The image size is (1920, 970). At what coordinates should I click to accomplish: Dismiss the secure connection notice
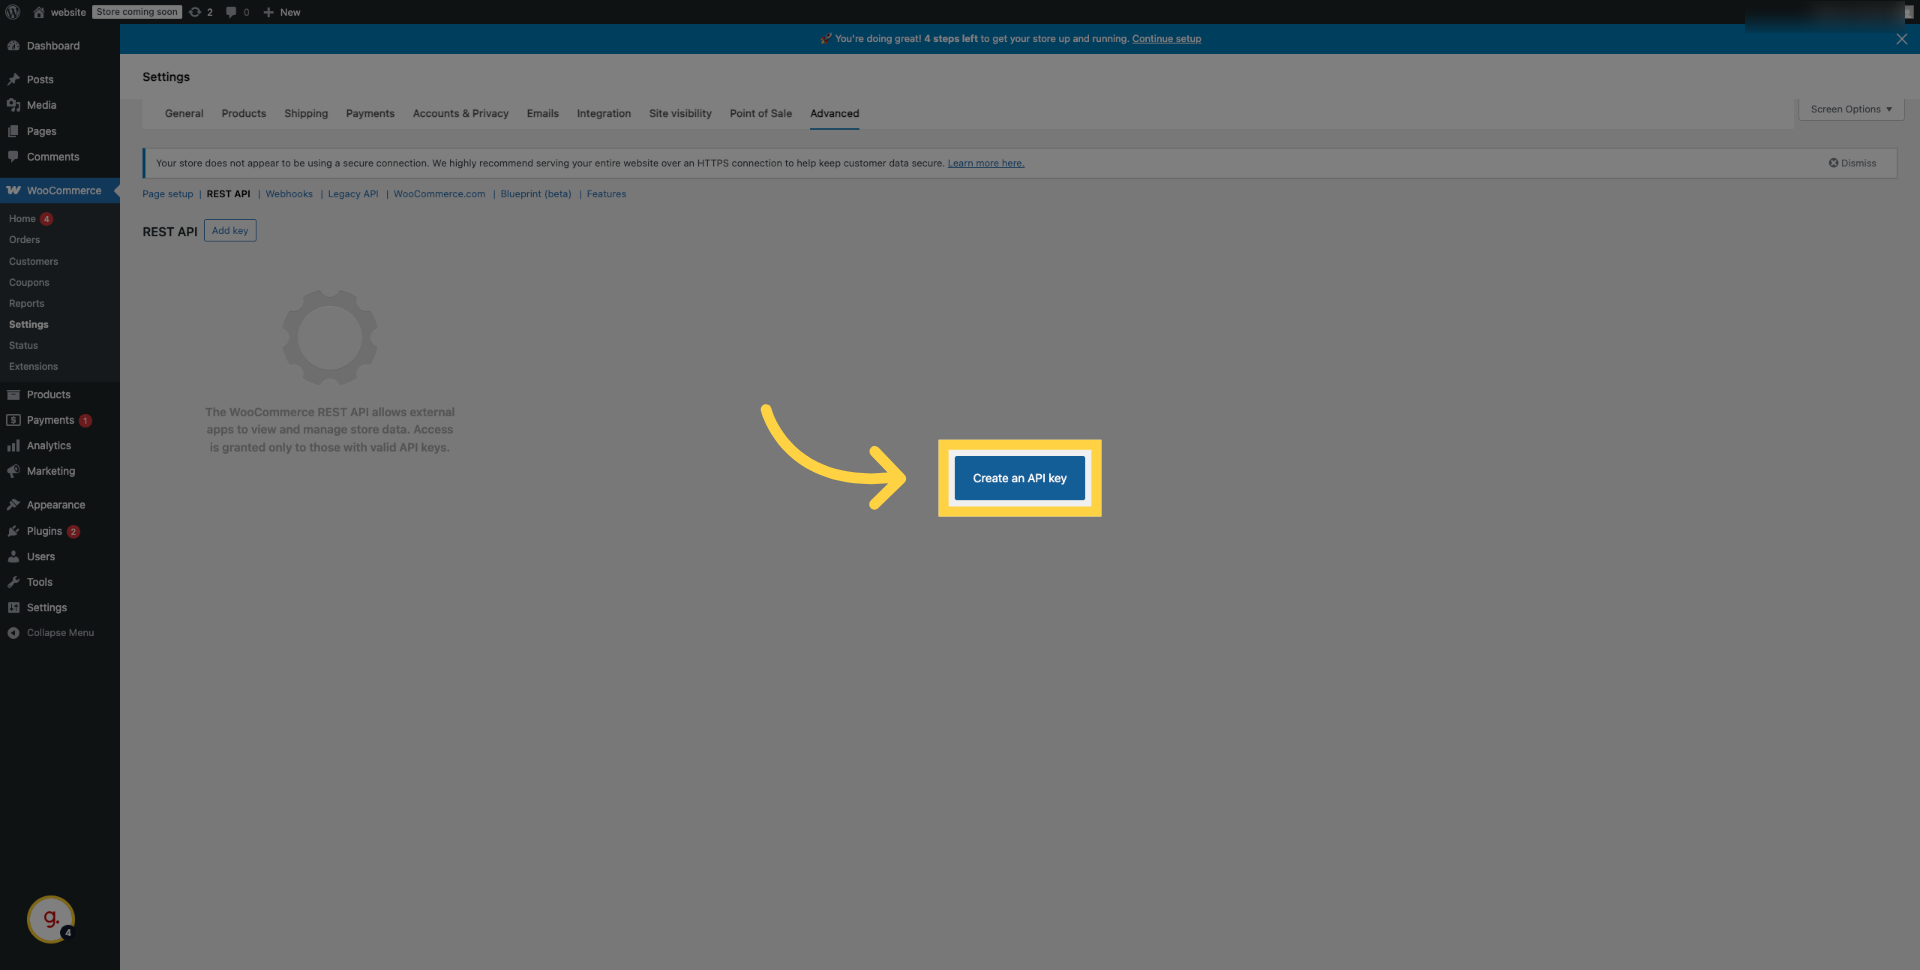(x=1852, y=162)
